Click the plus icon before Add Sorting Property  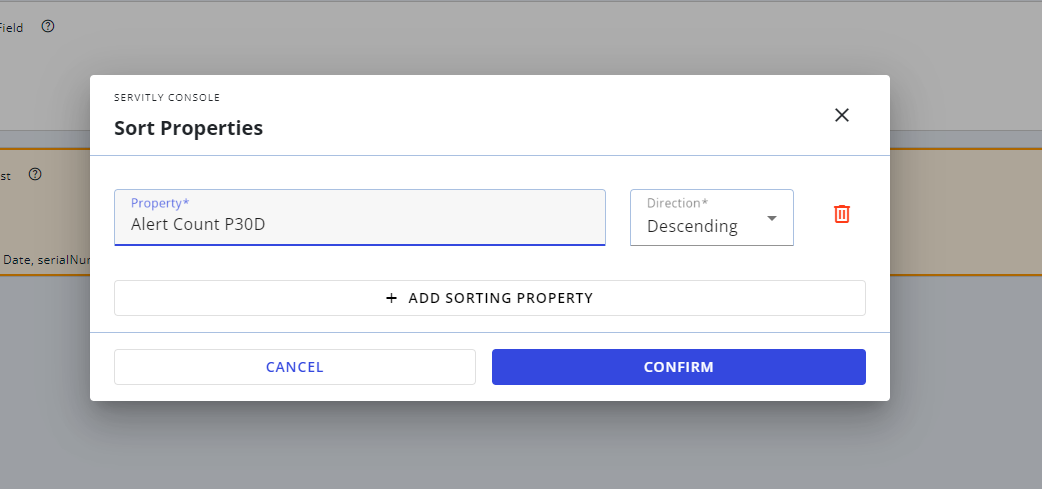(391, 298)
